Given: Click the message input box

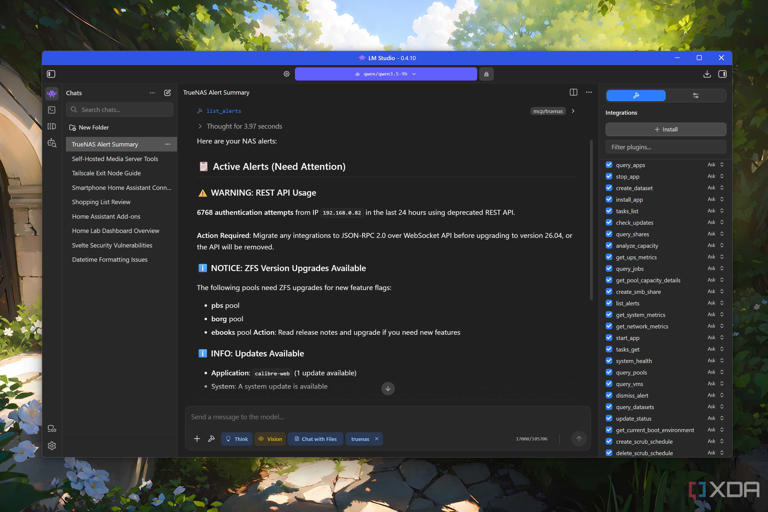Looking at the screenshot, I should 387,417.
